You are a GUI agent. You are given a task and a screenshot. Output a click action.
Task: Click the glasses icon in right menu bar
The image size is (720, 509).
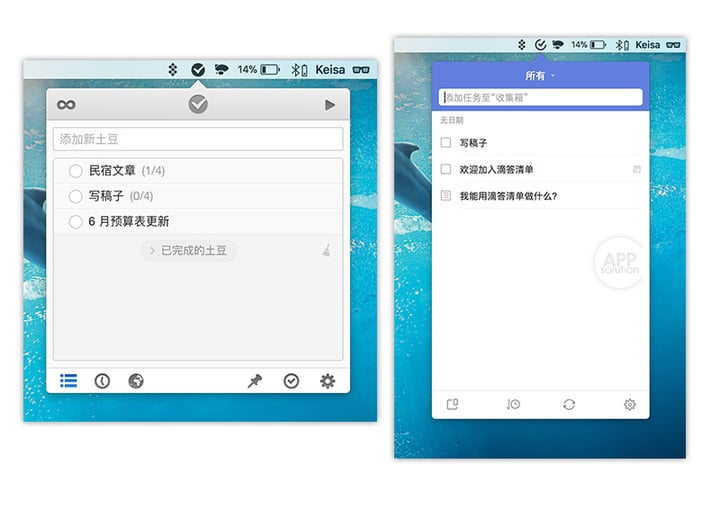pos(673,45)
